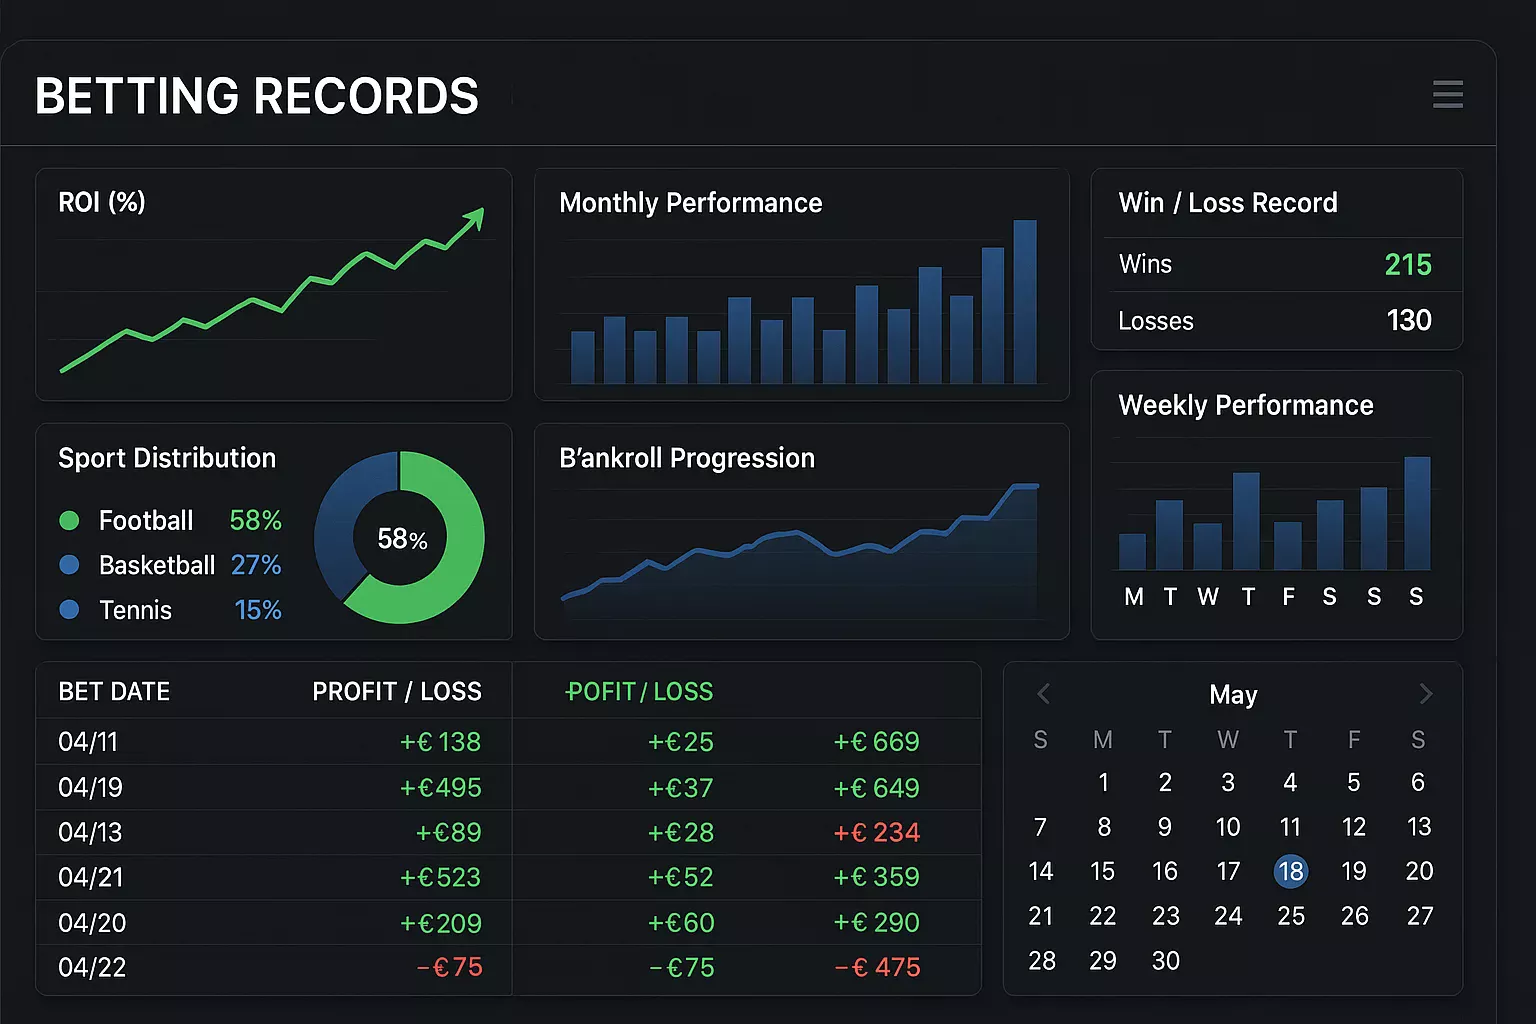The image size is (1536, 1024).
Task: Click the Football 58% percentage
Action: pos(255,520)
